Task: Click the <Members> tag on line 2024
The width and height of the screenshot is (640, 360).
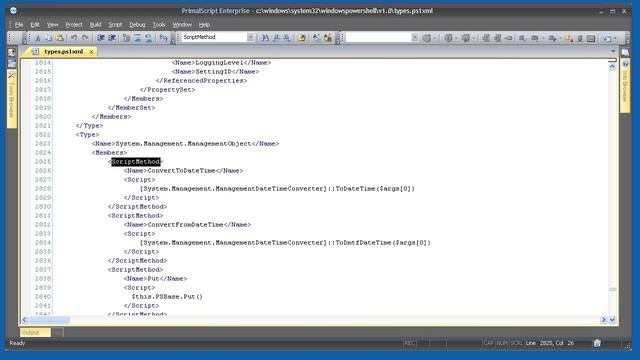Action: pyautogui.click(x=109, y=153)
